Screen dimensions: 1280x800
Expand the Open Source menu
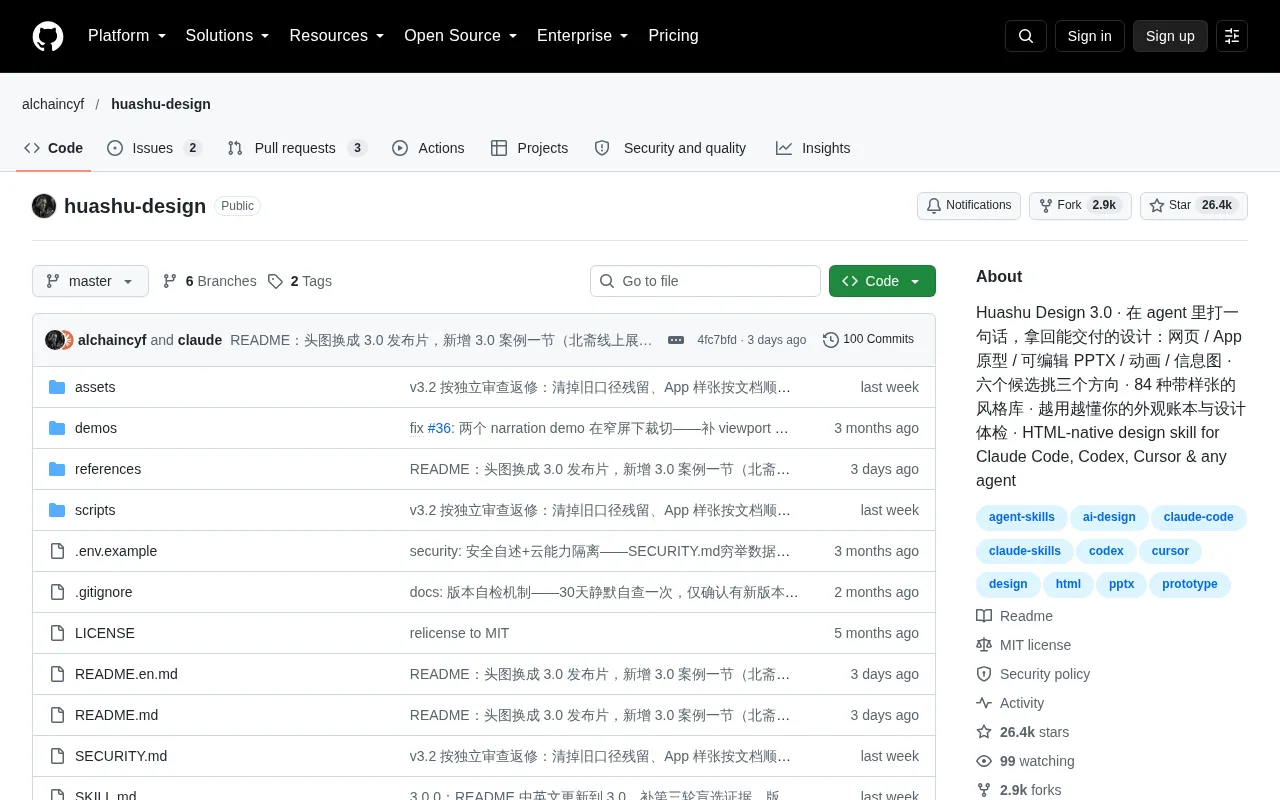click(x=461, y=36)
